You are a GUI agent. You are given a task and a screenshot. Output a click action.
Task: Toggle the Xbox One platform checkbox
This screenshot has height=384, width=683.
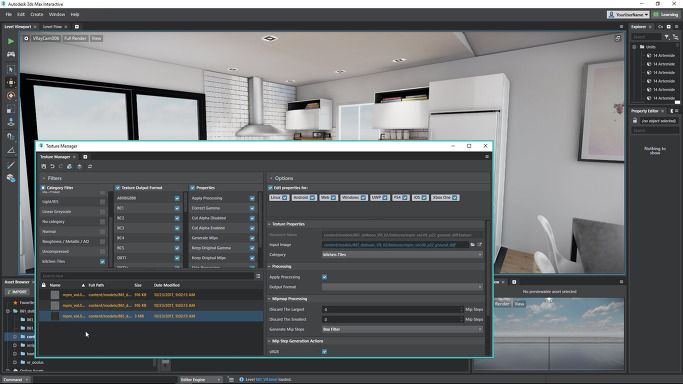click(455, 198)
